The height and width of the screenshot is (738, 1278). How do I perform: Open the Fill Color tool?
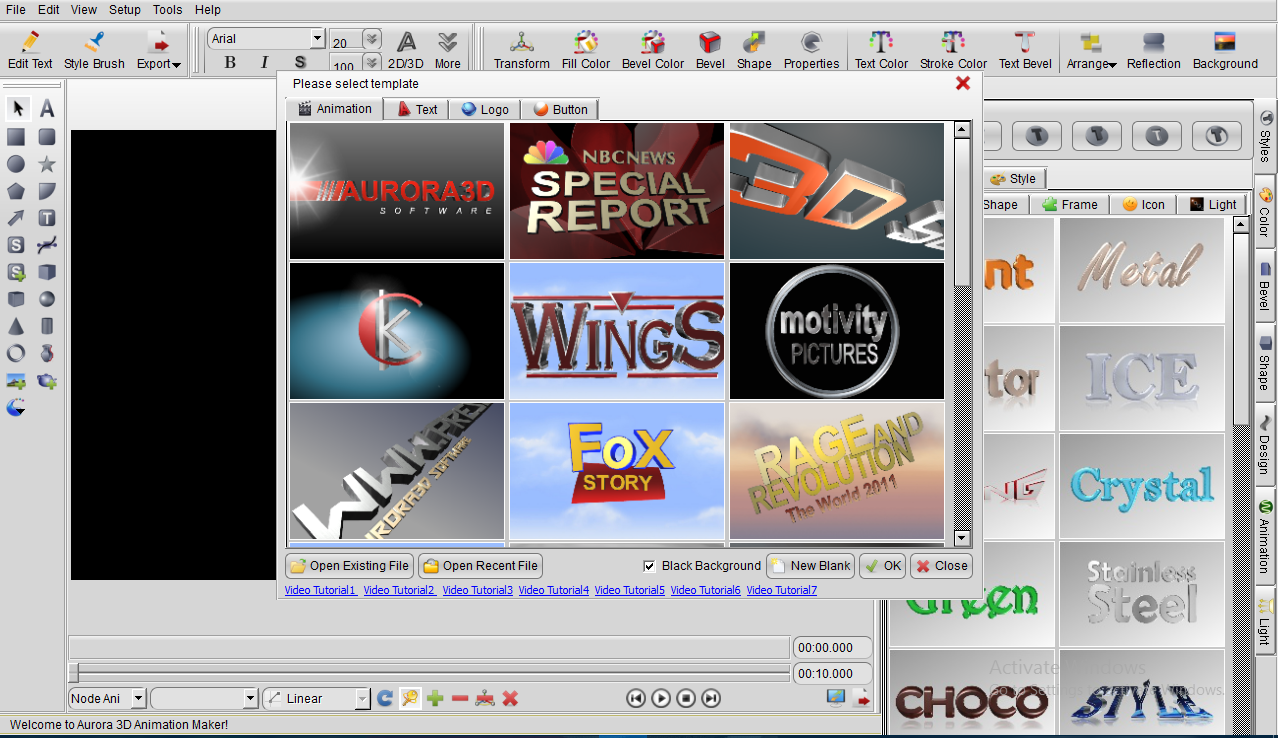586,50
